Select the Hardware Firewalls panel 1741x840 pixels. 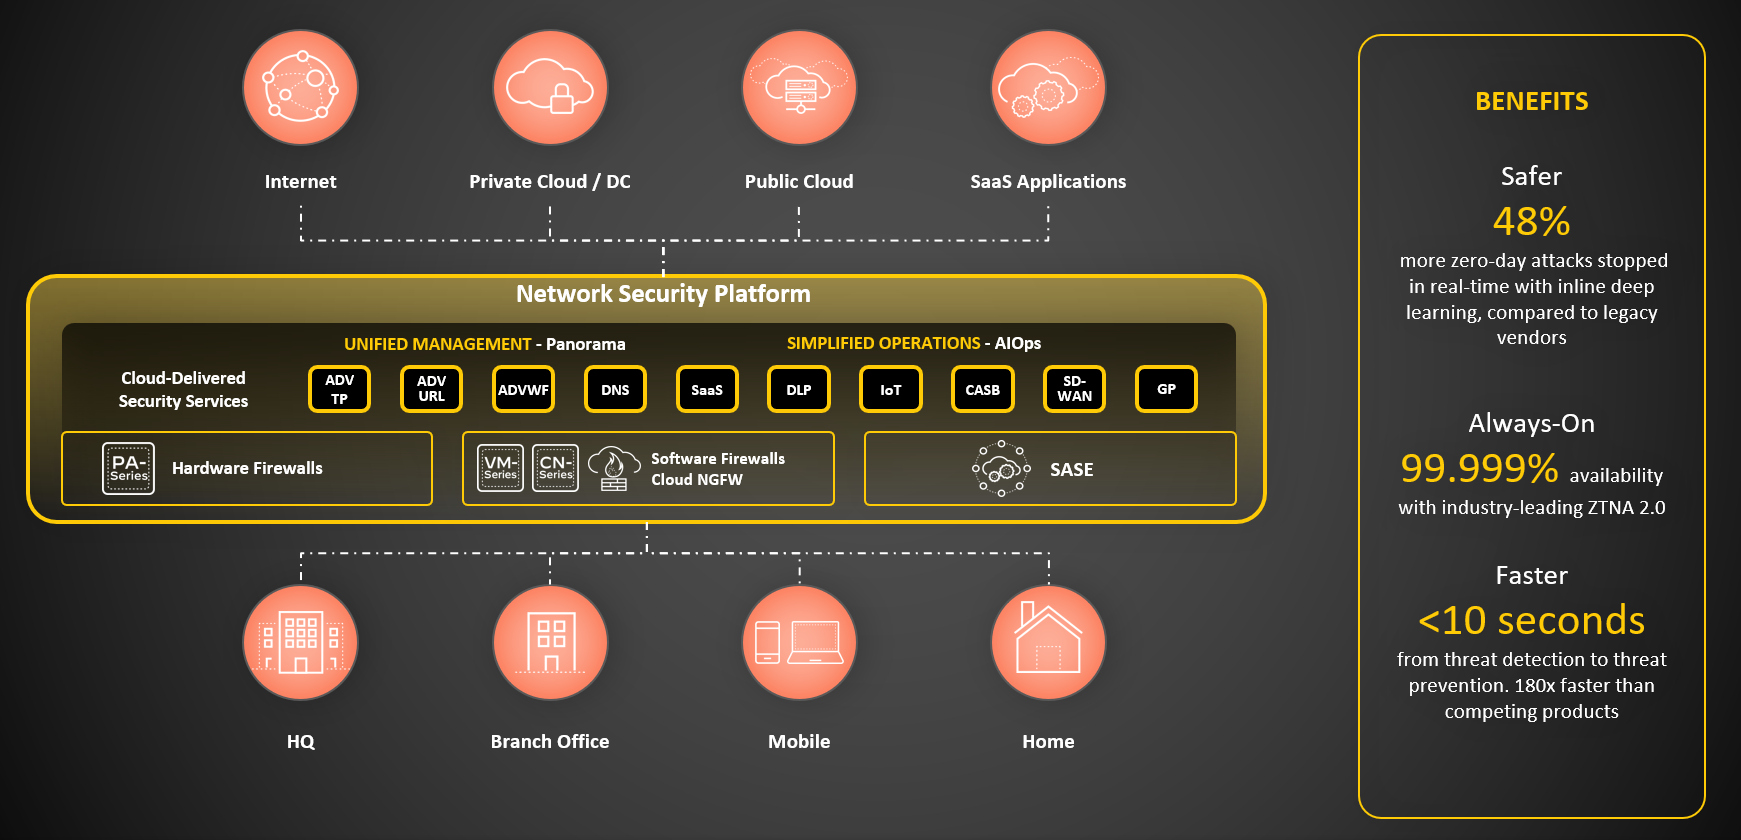pos(247,468)
